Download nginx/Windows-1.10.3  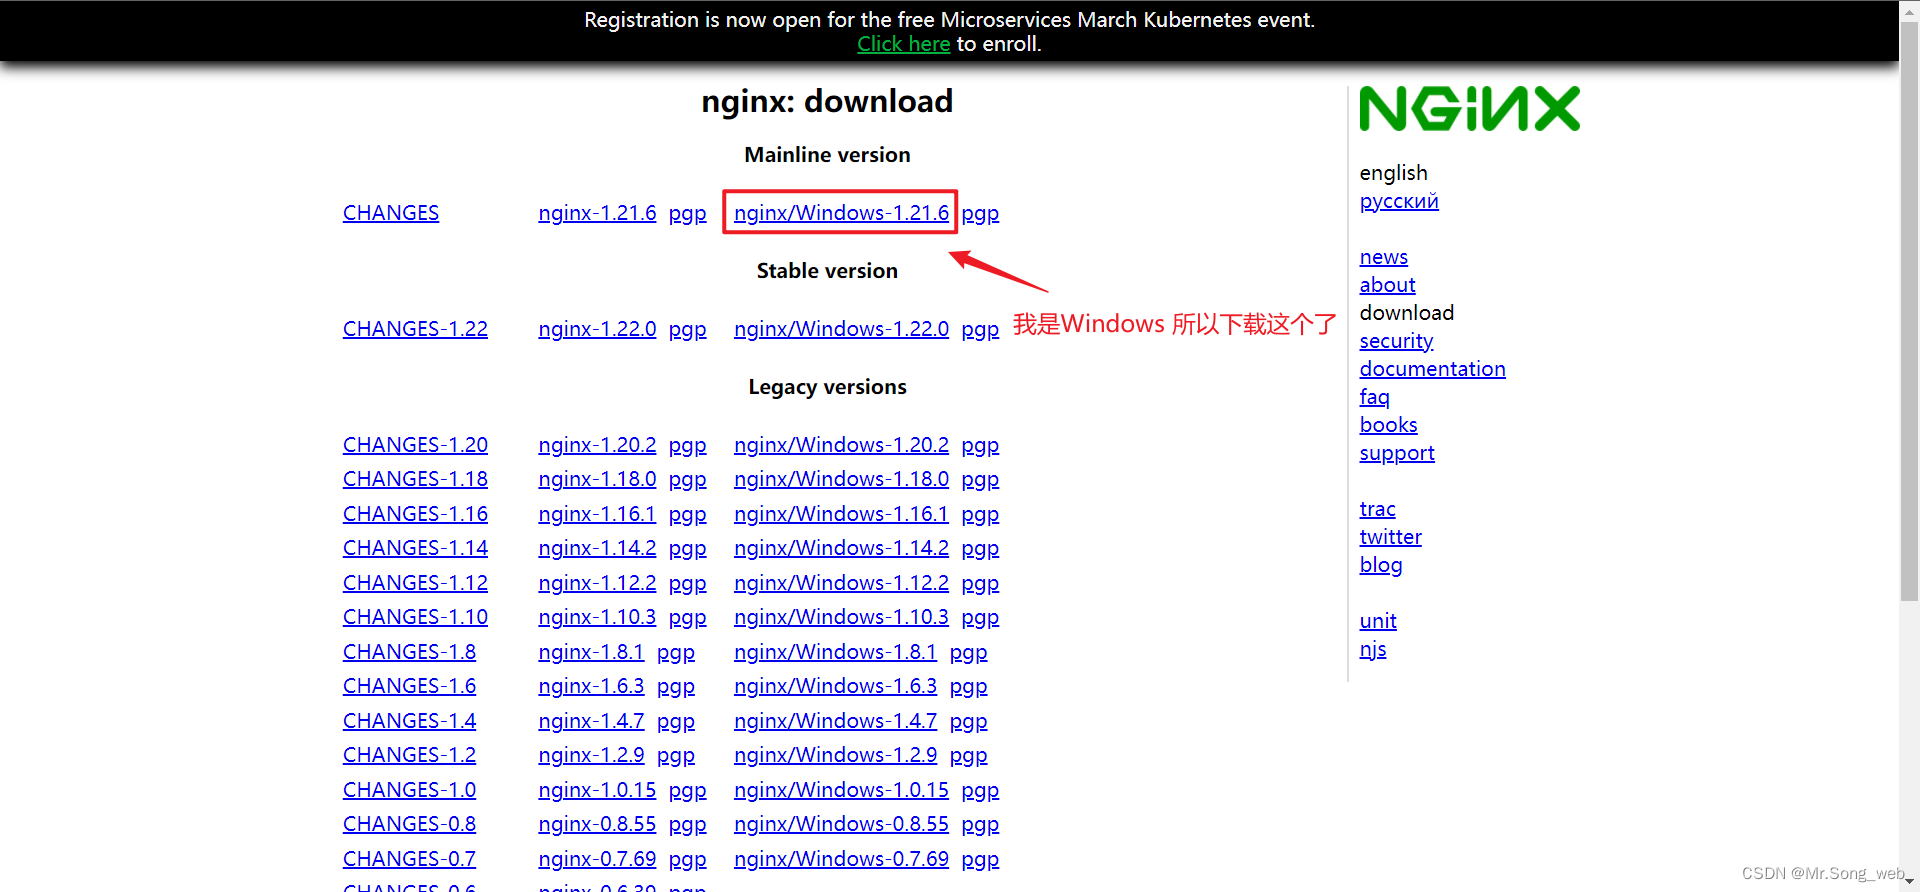pos(841,617)
